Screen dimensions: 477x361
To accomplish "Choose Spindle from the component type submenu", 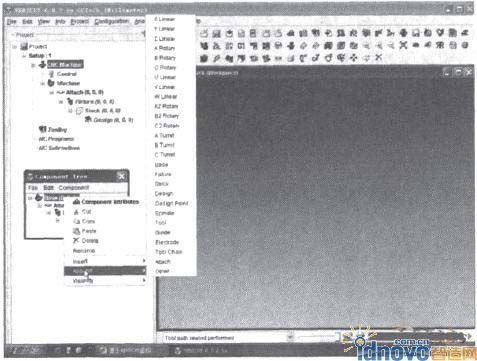I will click(x=164, y=213).
